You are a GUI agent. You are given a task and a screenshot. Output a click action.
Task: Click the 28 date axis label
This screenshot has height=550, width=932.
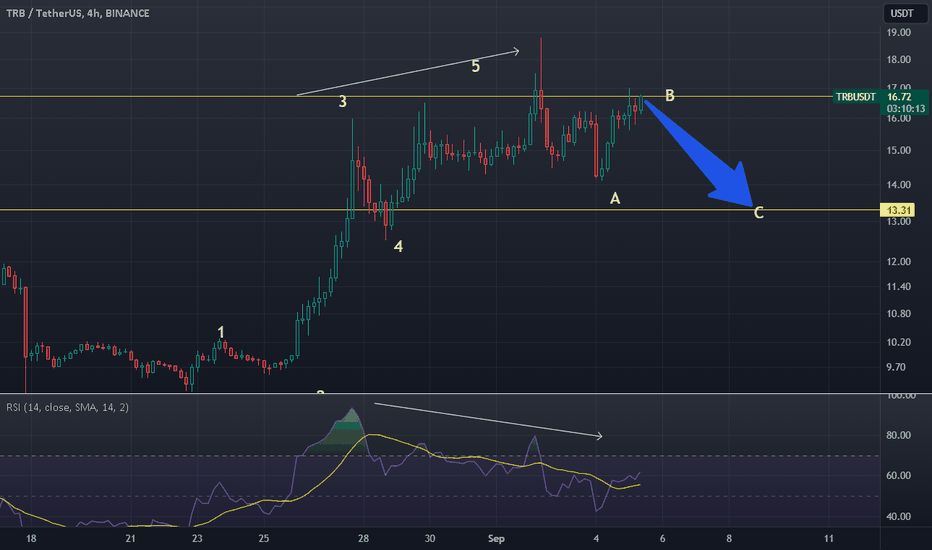pos(363,539)
